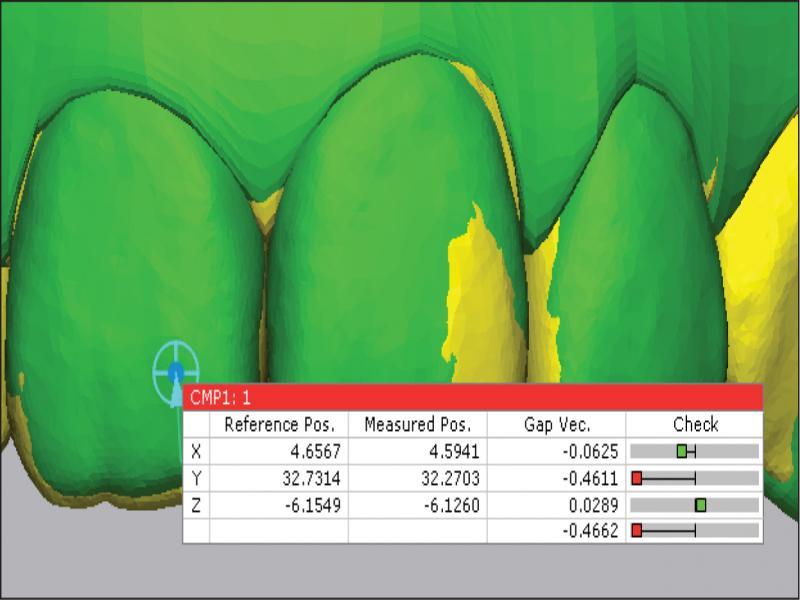
Task: Select the red CMP1: 1 title bar
Action: tap(472, 397)
